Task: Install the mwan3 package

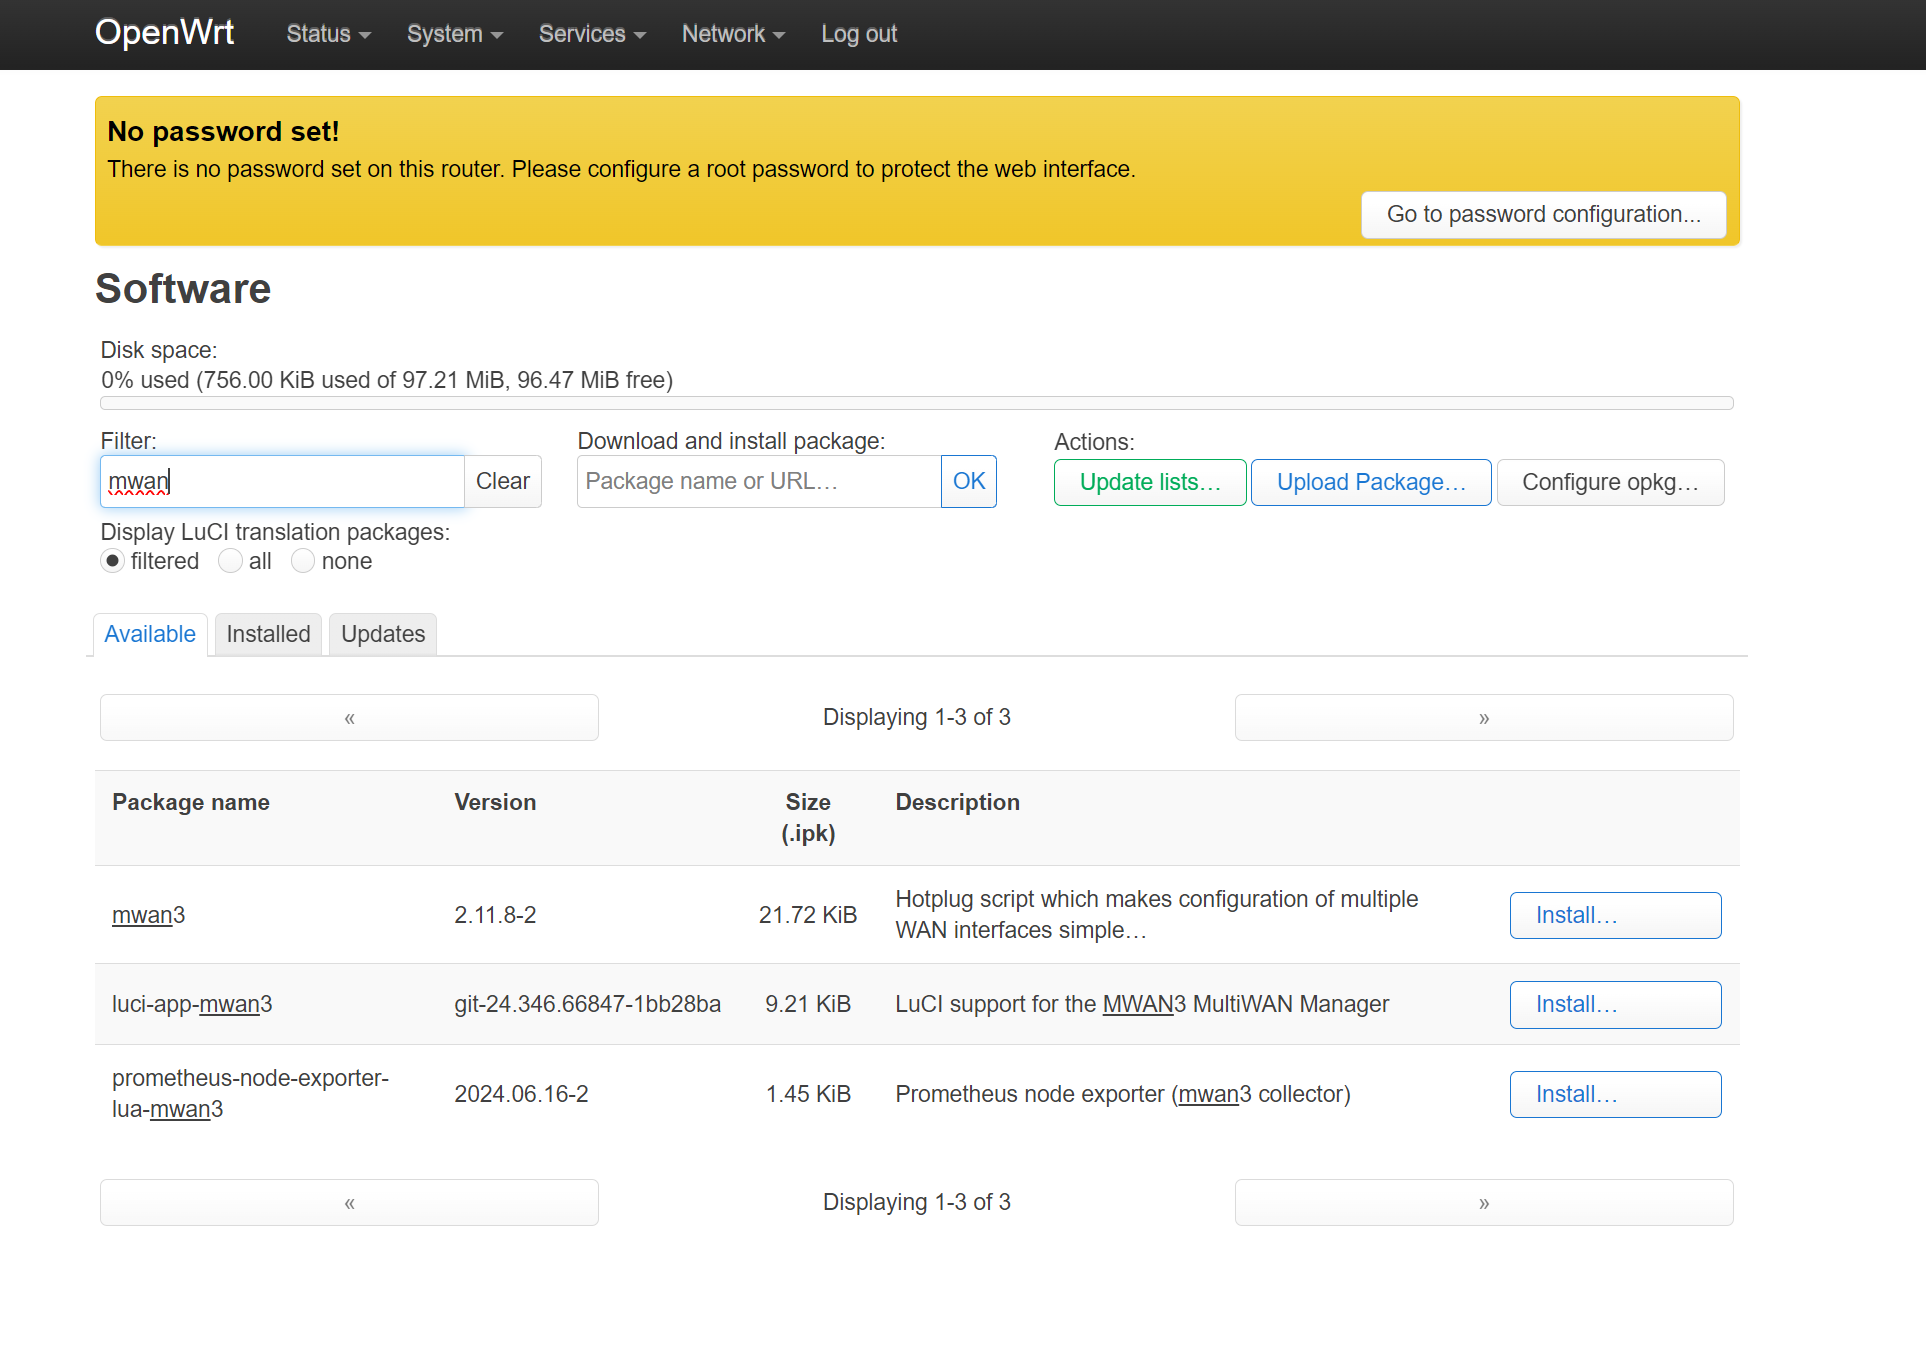Action: pyautogui.click(x=1614, y=916)
